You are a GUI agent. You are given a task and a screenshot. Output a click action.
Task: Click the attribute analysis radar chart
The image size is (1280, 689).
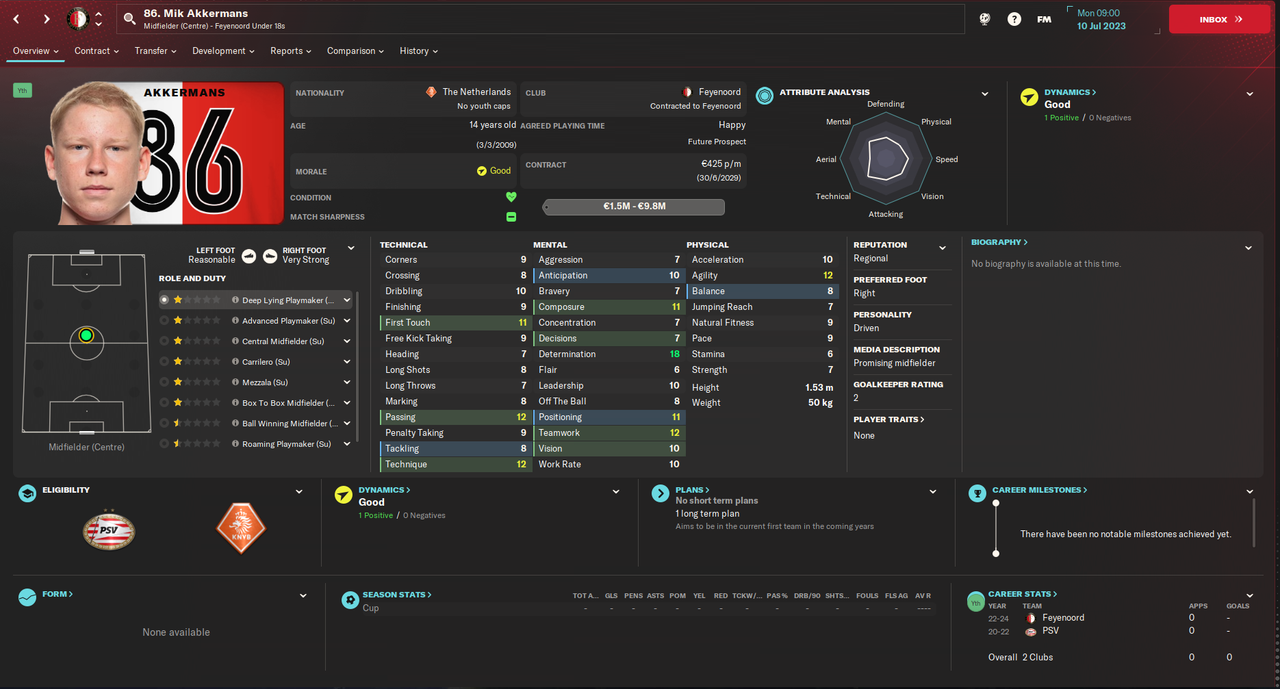pos(886,157)
